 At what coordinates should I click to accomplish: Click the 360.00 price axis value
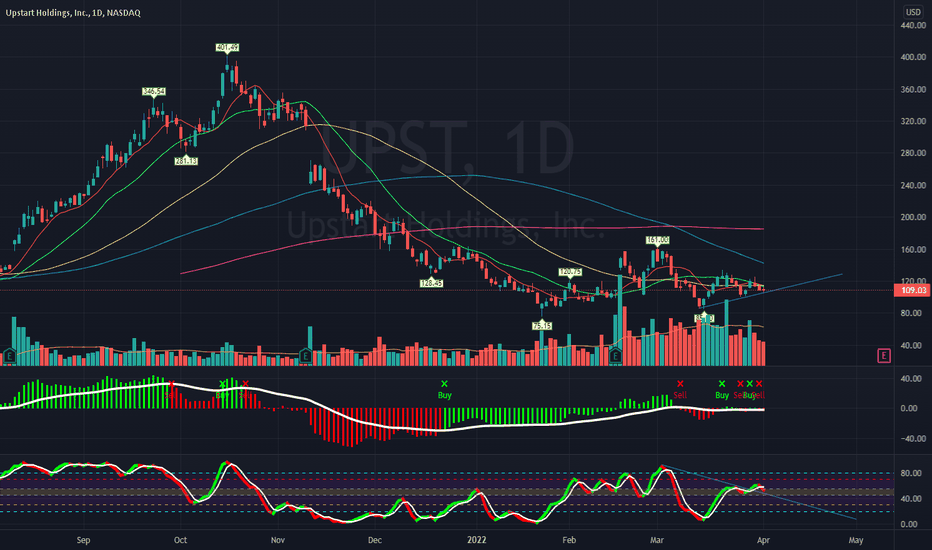(x=913, y=89)
